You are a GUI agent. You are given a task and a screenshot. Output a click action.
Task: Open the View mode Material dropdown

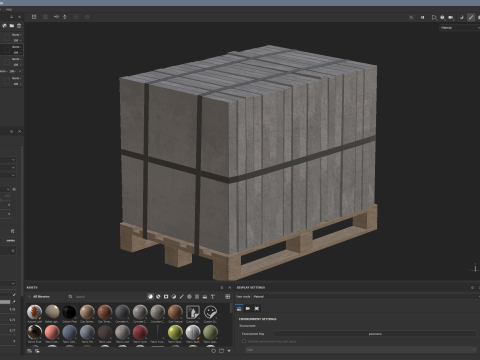coord(366,296)
